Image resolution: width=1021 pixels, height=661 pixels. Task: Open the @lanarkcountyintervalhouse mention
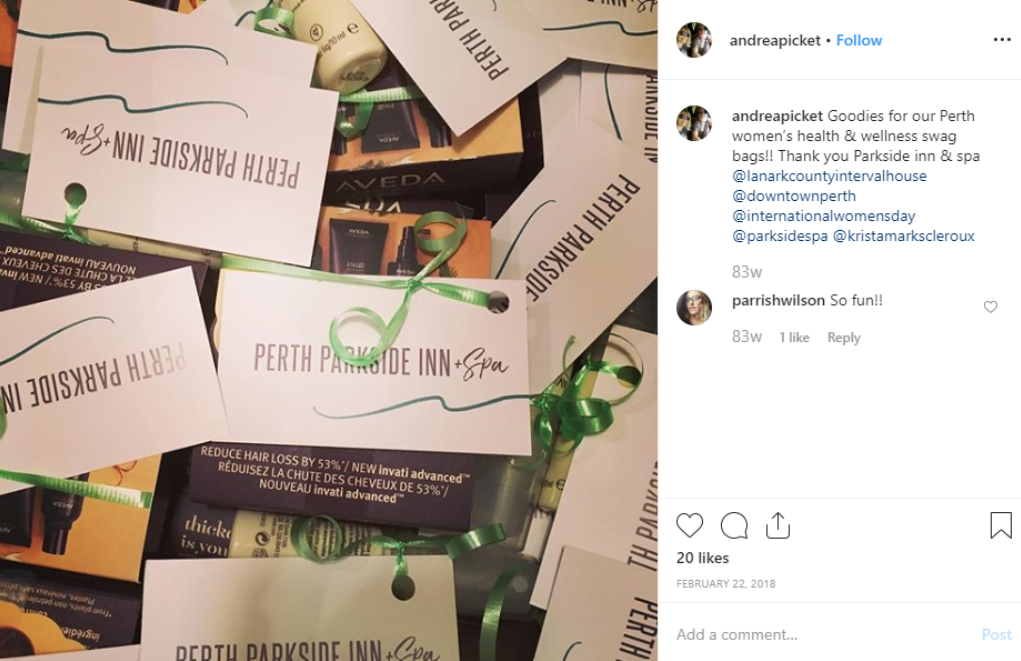[x=829, y=176]
